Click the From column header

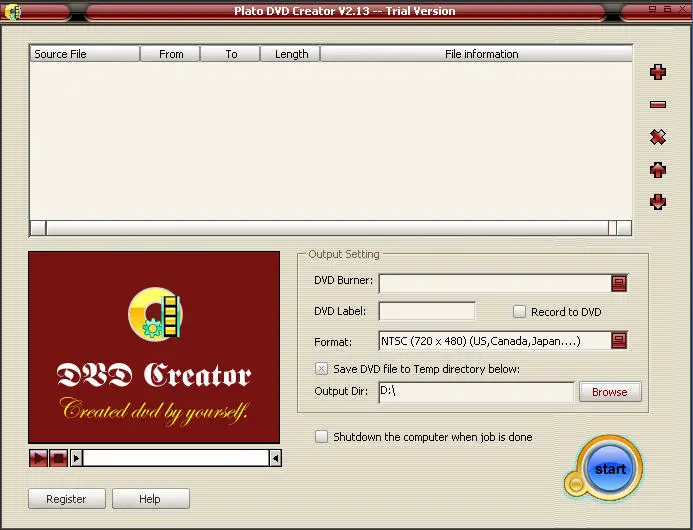[170, 54]
